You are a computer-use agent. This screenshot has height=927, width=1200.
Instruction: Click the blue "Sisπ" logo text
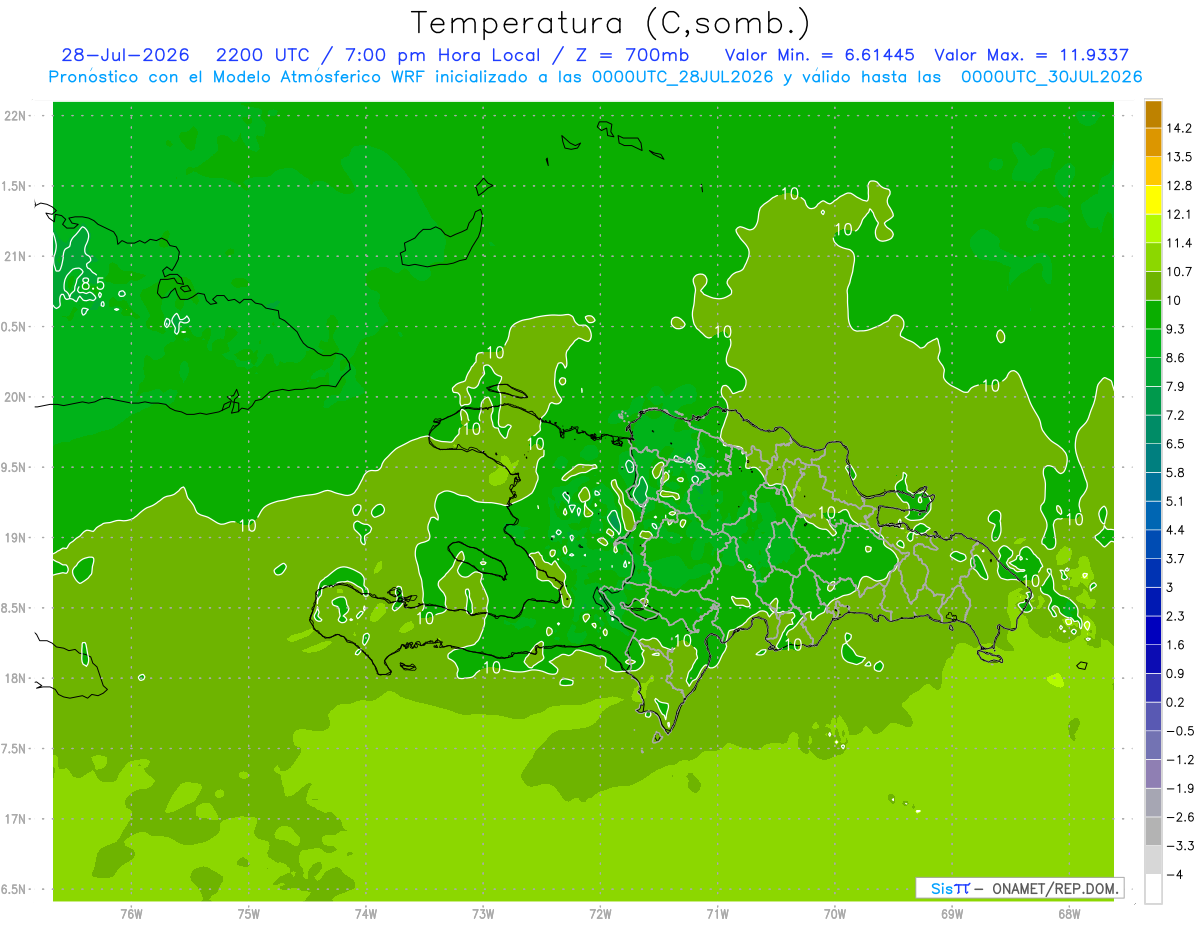tap(949, 888)
